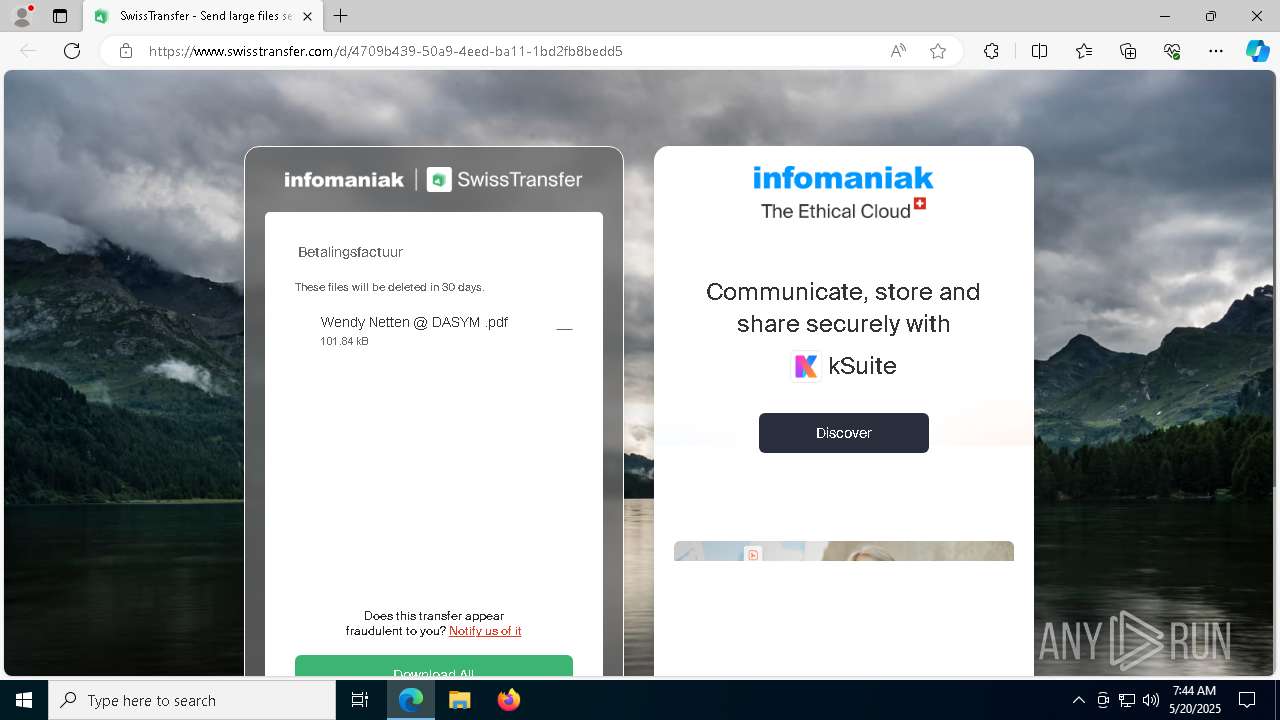Select the SwissTransfer tab
Image resolution: width=1280 pixels, height=720 pixels.
tap(204, 16)
